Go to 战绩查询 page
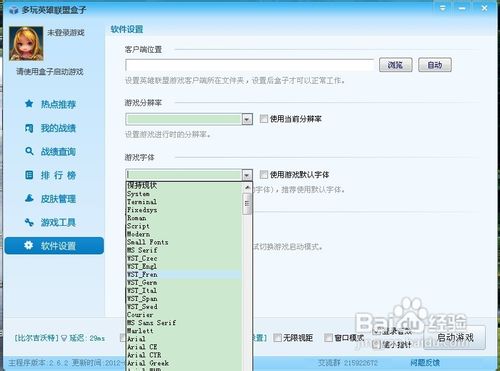This screenshot has width=500, height=371. click(x=58, y=152)
